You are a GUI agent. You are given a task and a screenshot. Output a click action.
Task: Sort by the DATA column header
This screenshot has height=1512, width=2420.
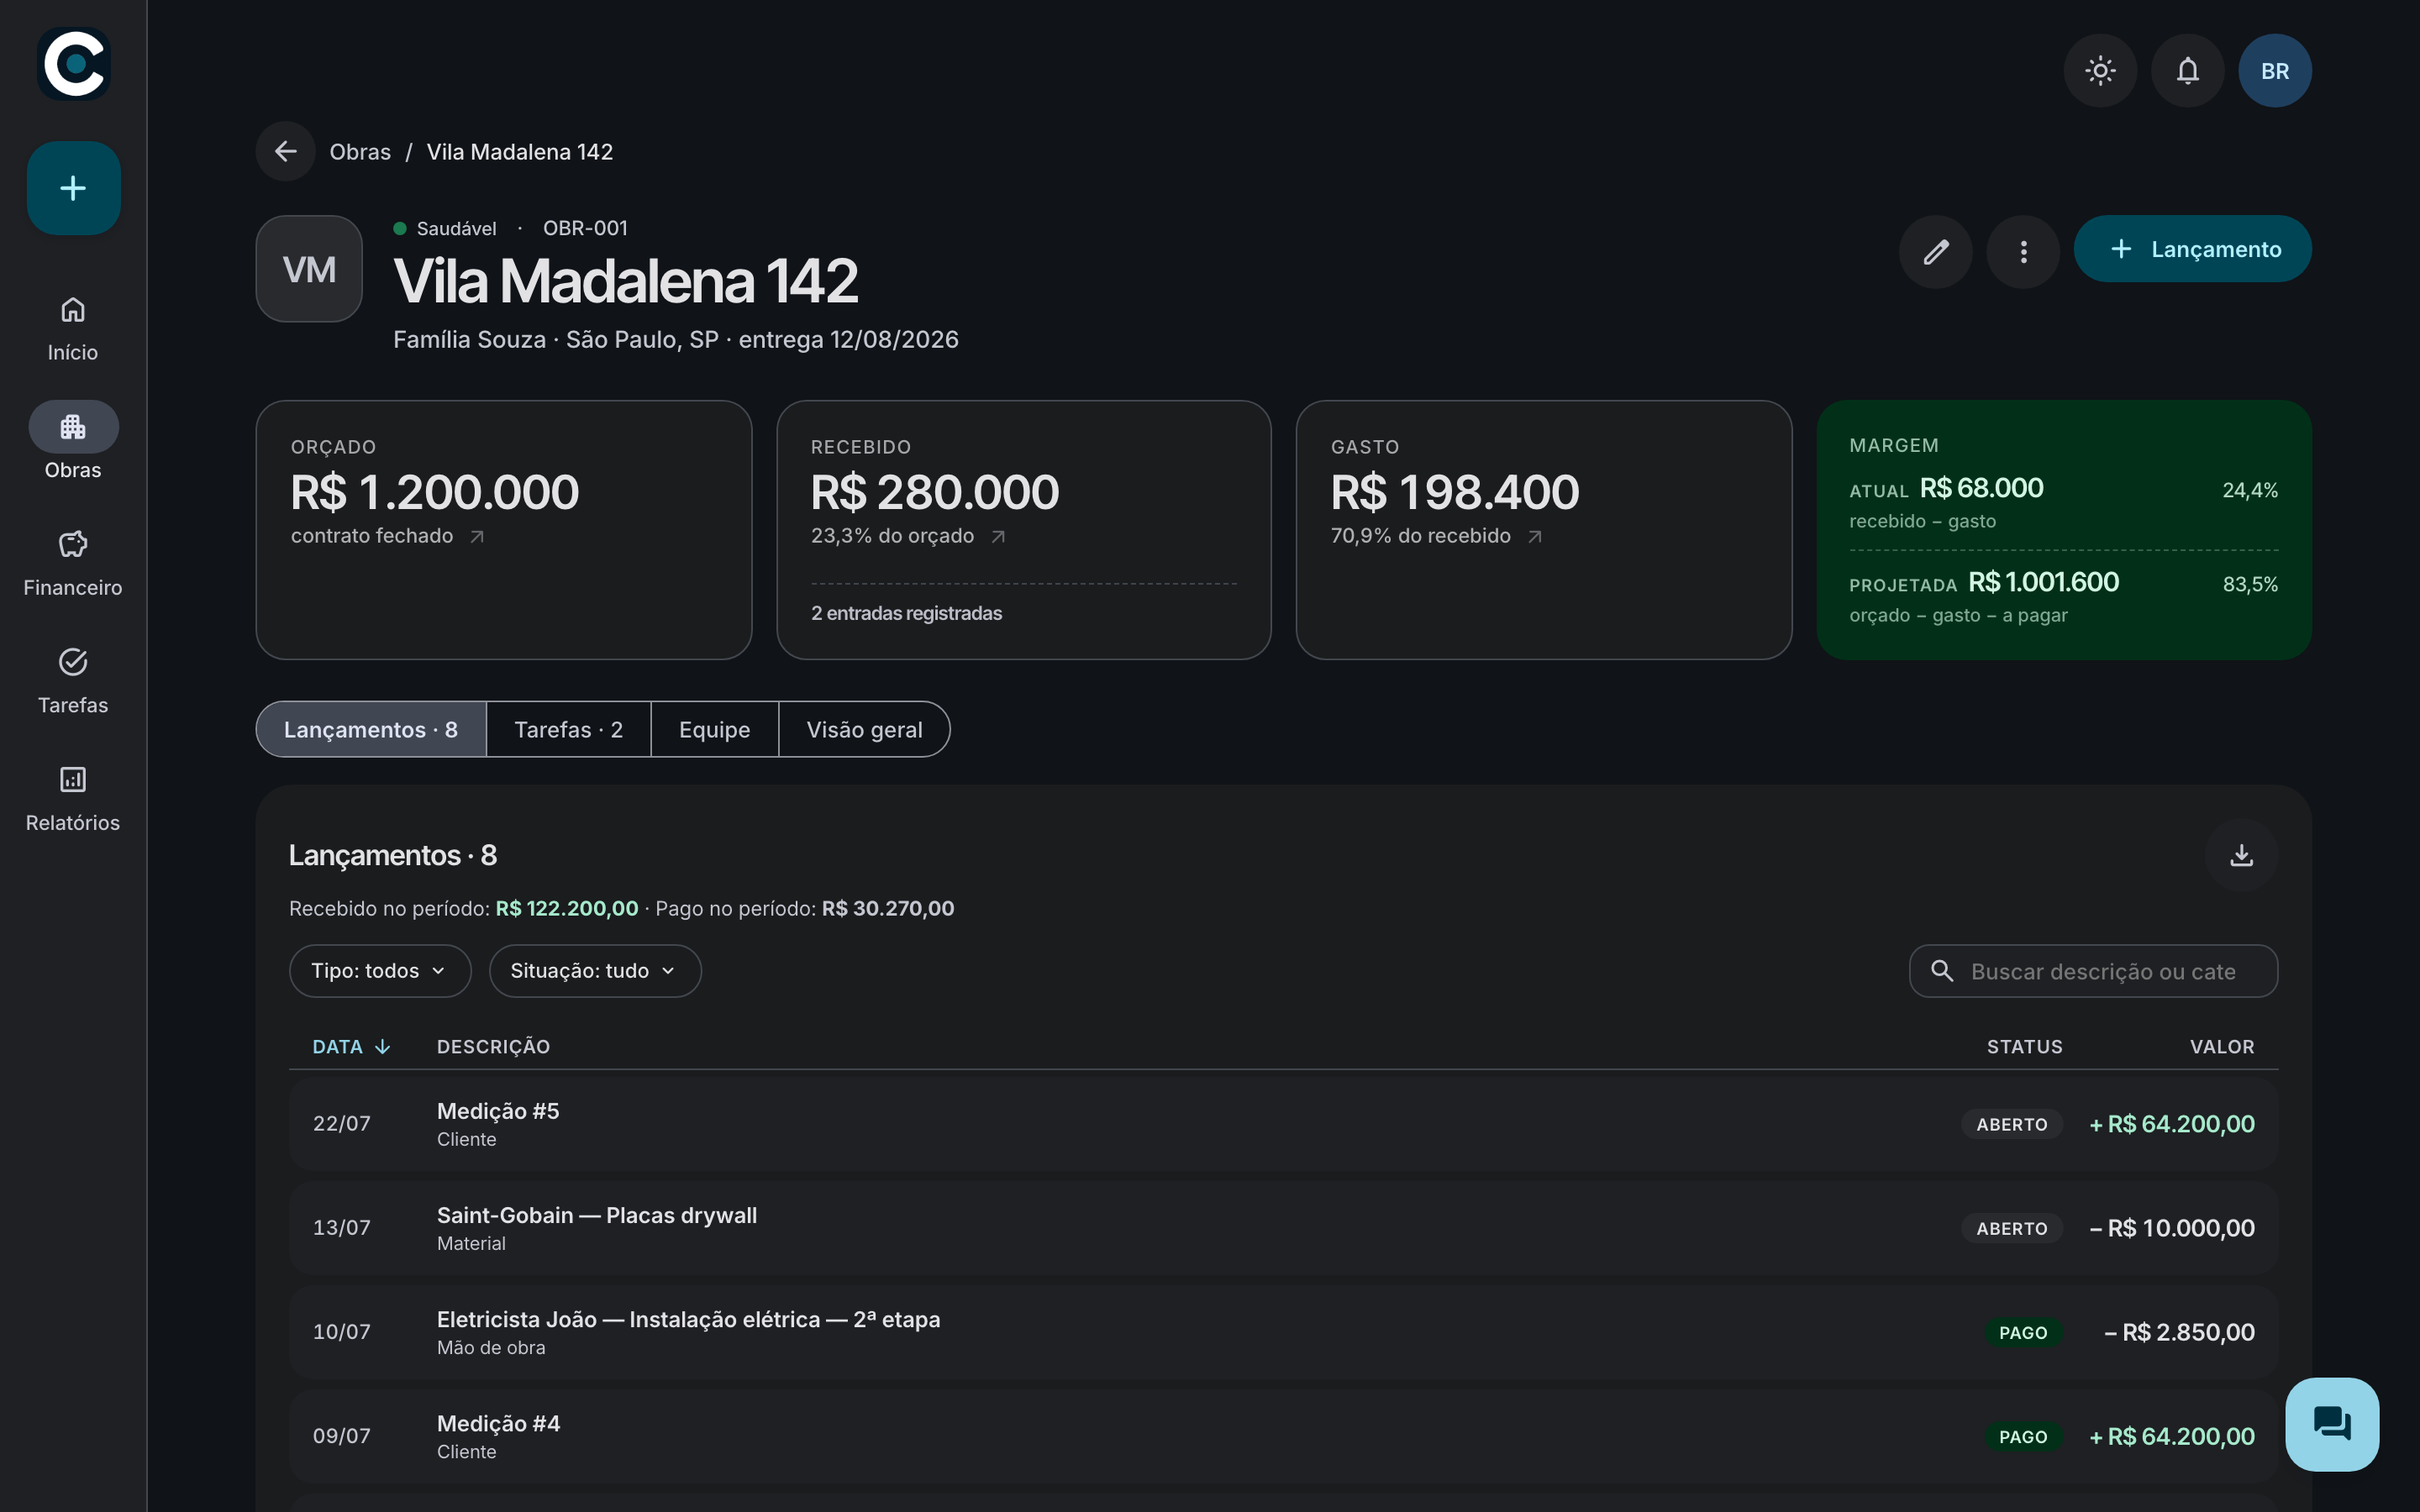351,1047
